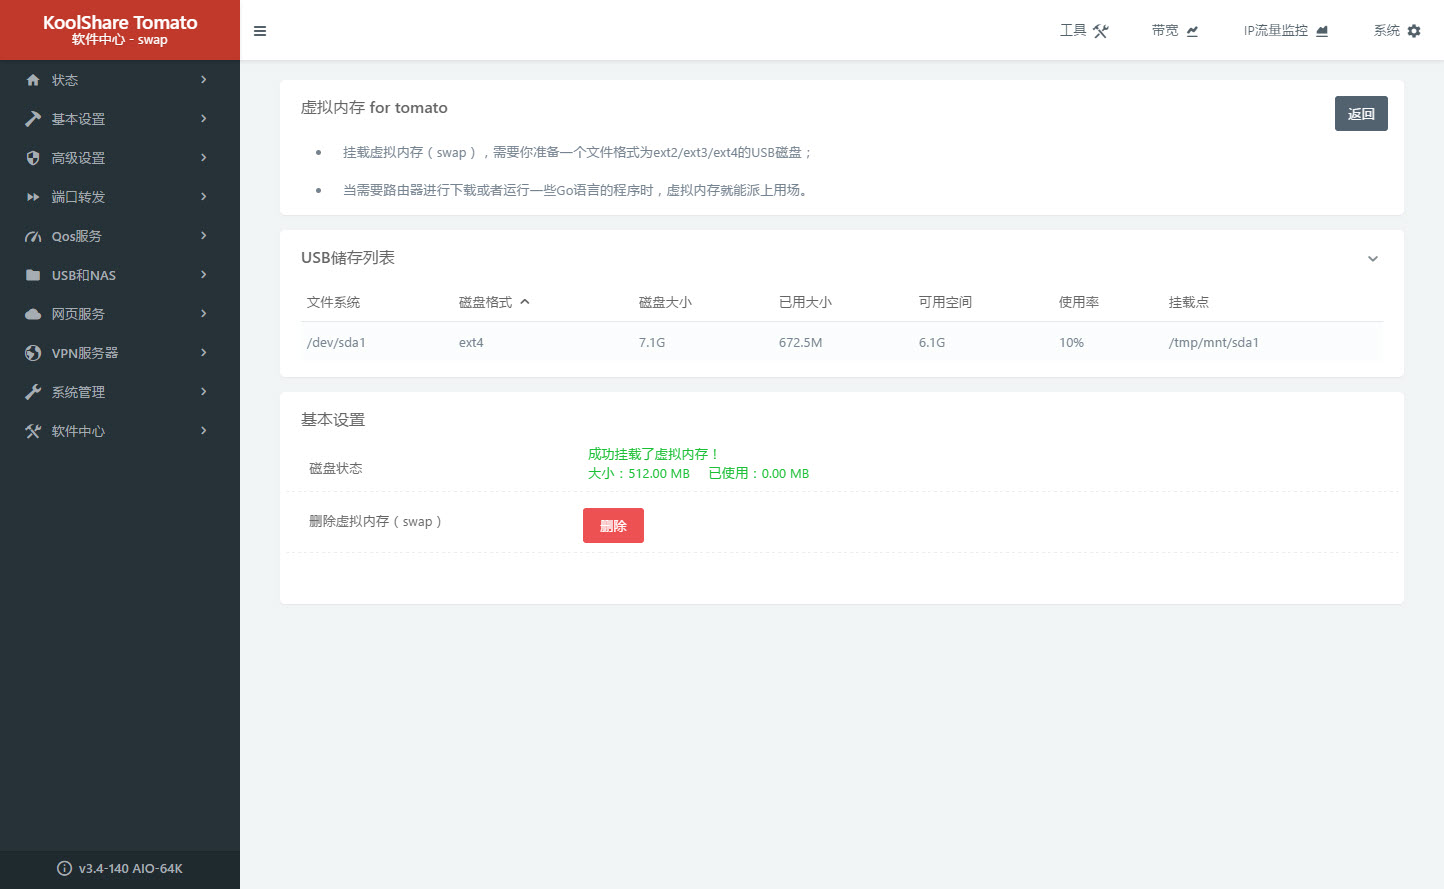Screen dimensions: 1444x889
Task: Click the gauge icon for Qos服务
Action: [33, 237]
